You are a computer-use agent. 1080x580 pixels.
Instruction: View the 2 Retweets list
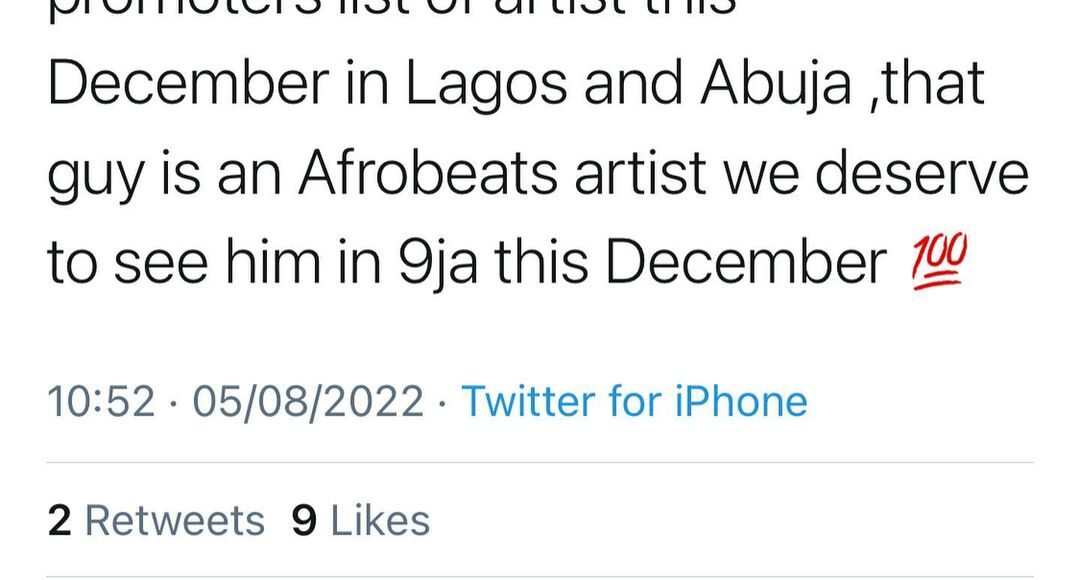(x=156, y=520)
